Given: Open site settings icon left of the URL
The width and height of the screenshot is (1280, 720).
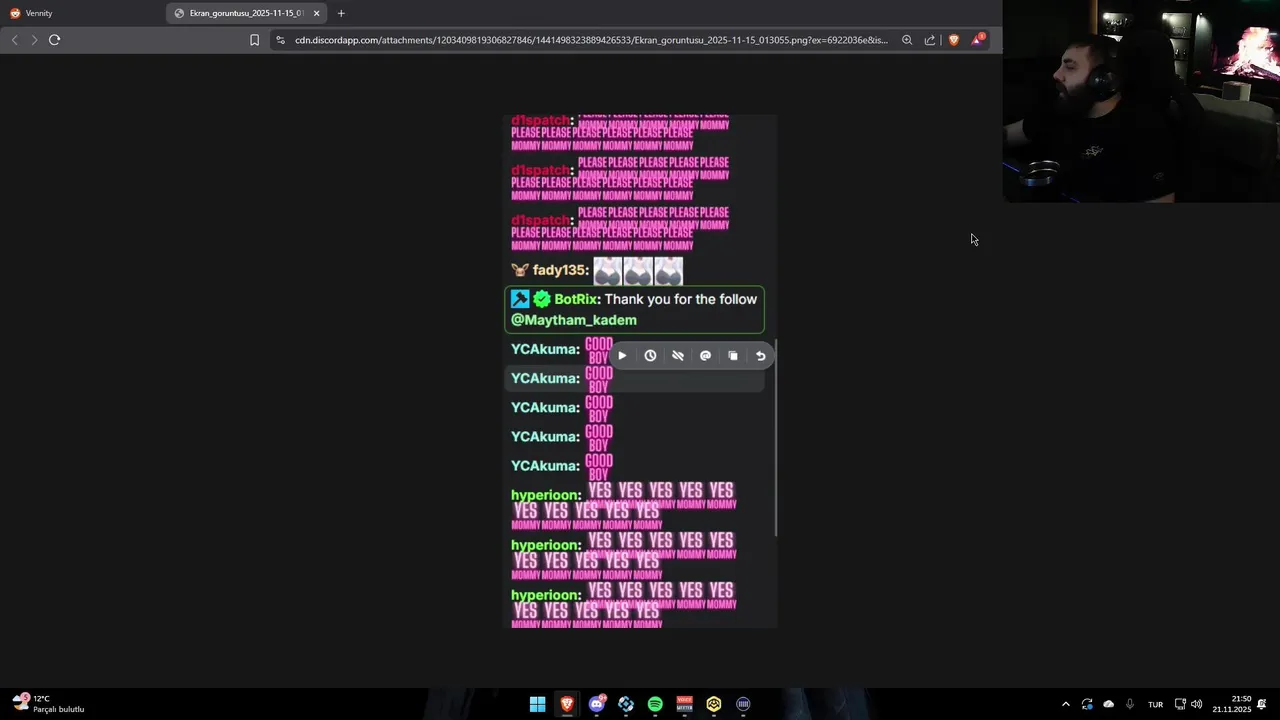Looking at the screenshot, I should coord(281,40).
